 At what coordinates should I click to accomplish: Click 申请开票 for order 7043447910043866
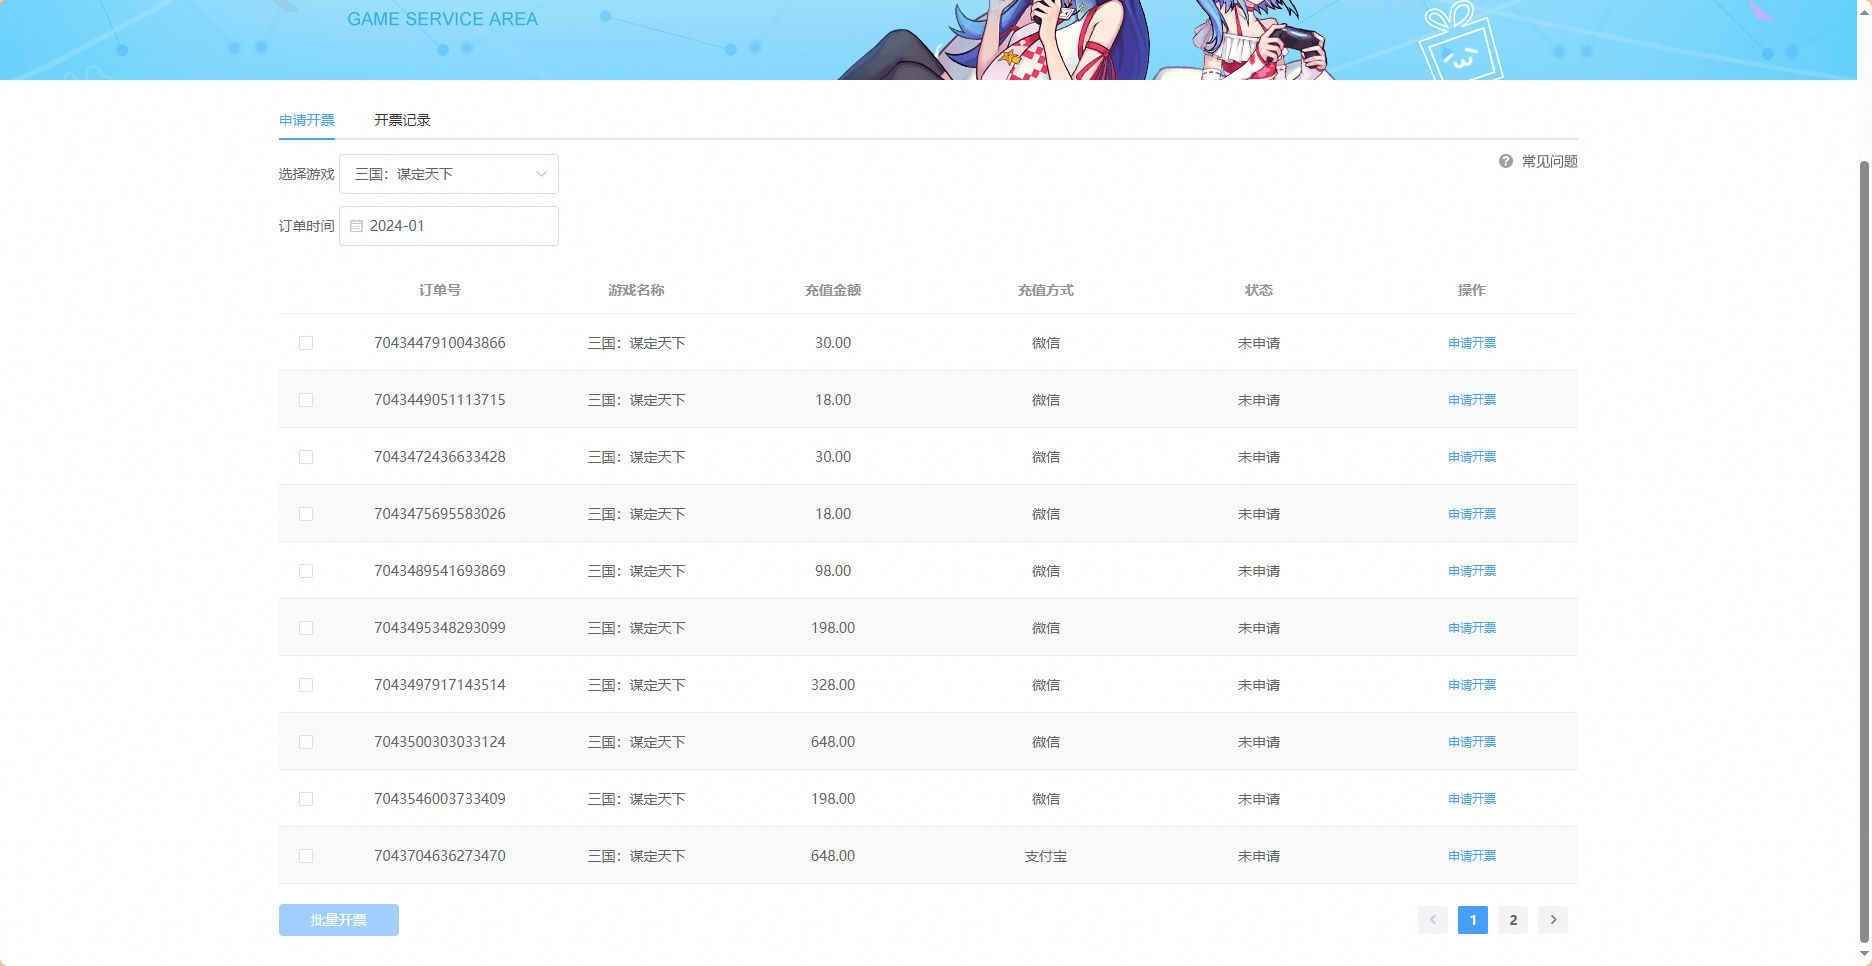1472,343
